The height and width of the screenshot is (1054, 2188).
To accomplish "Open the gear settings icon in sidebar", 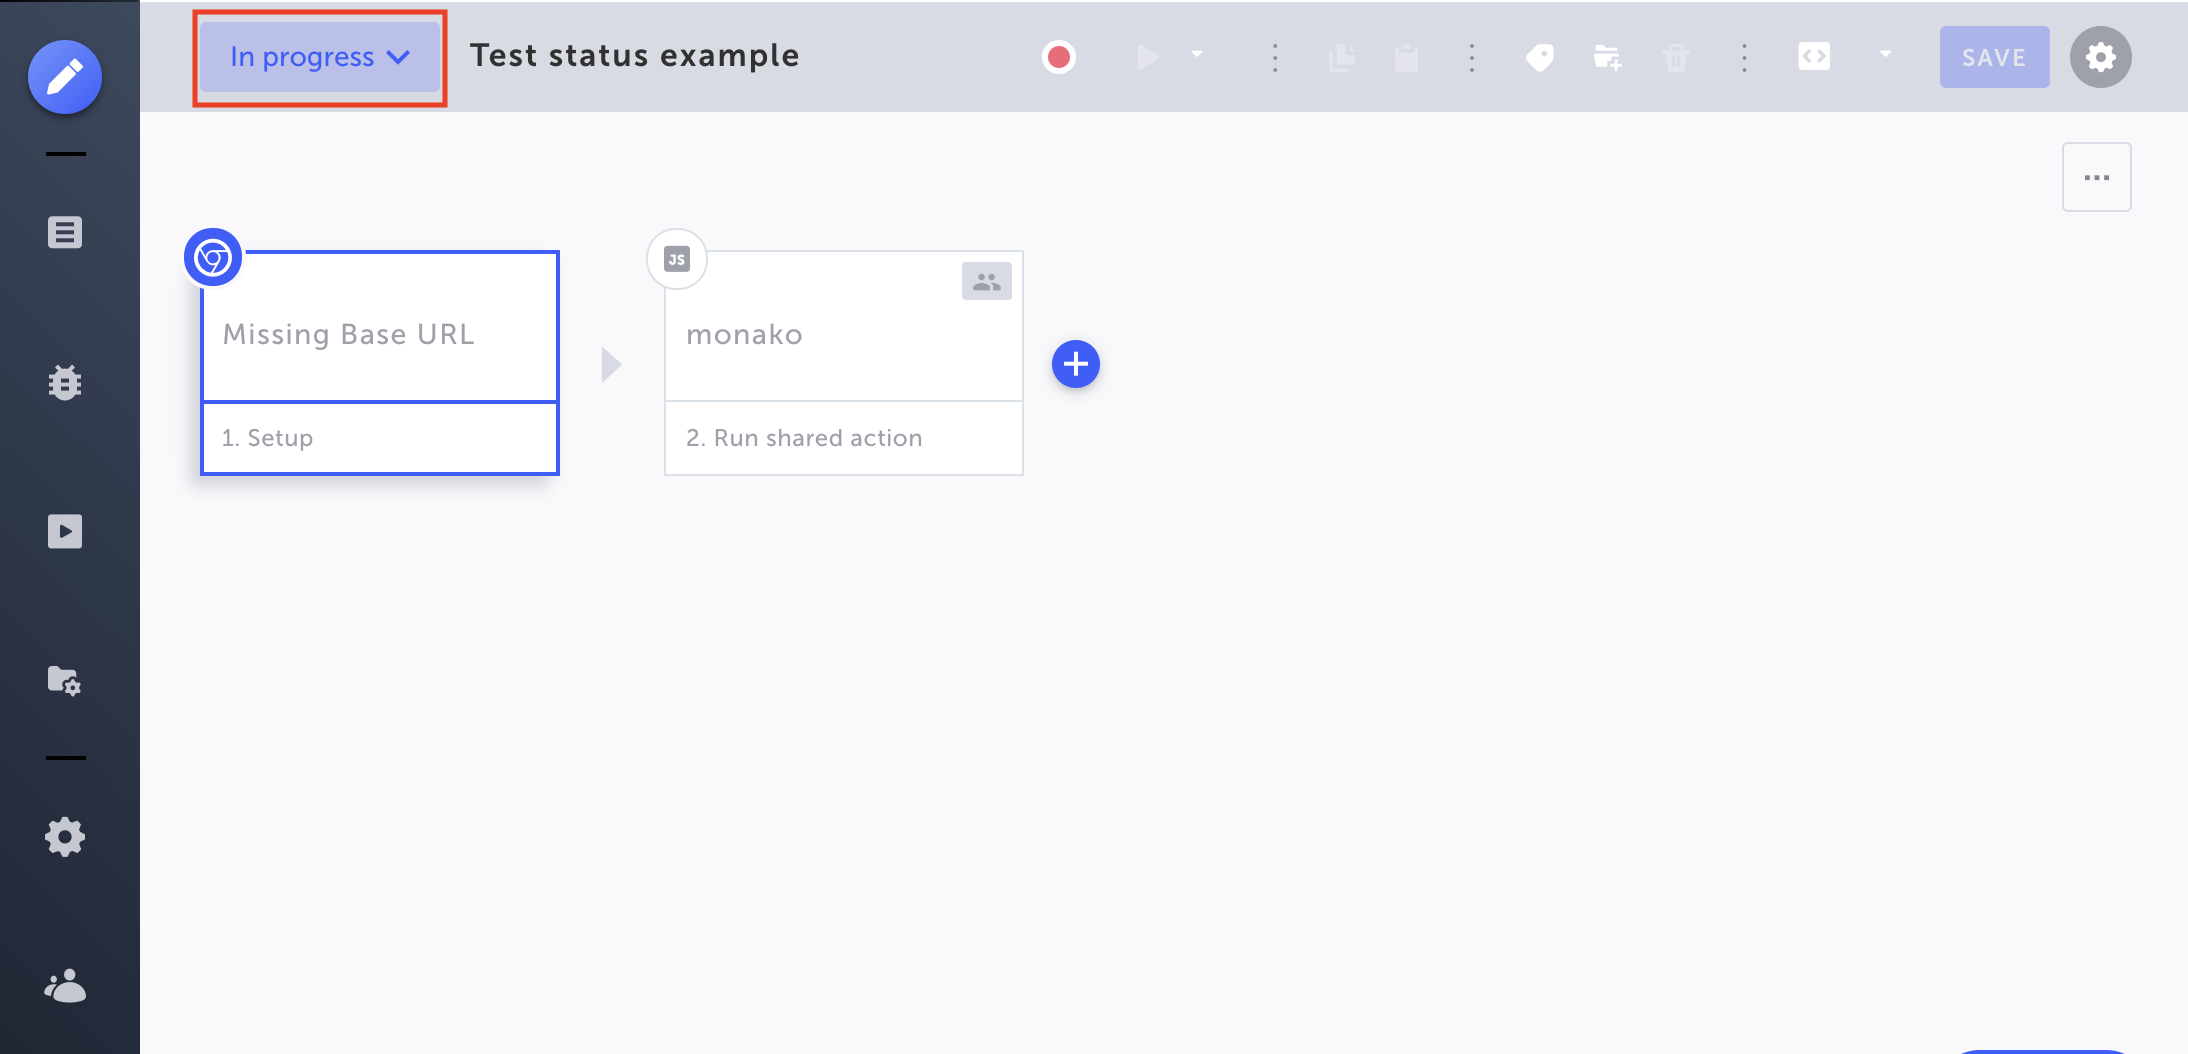I will click(x=65, y=837).
